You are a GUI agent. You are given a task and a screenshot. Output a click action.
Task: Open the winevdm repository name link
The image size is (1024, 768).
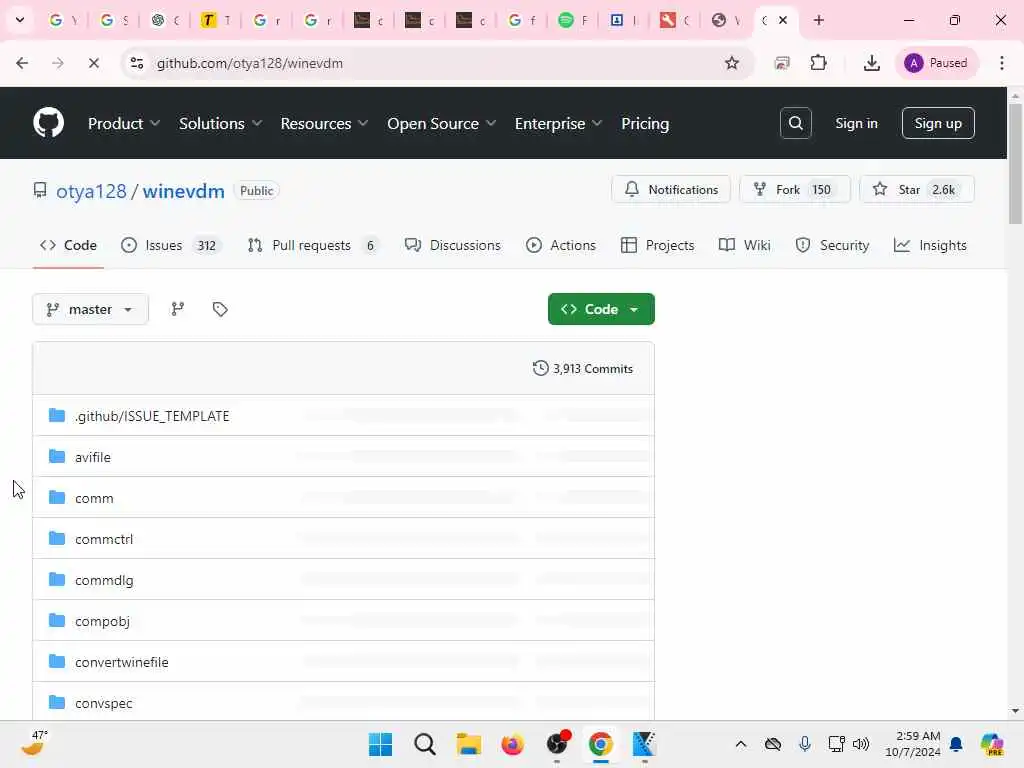point(184,191)
